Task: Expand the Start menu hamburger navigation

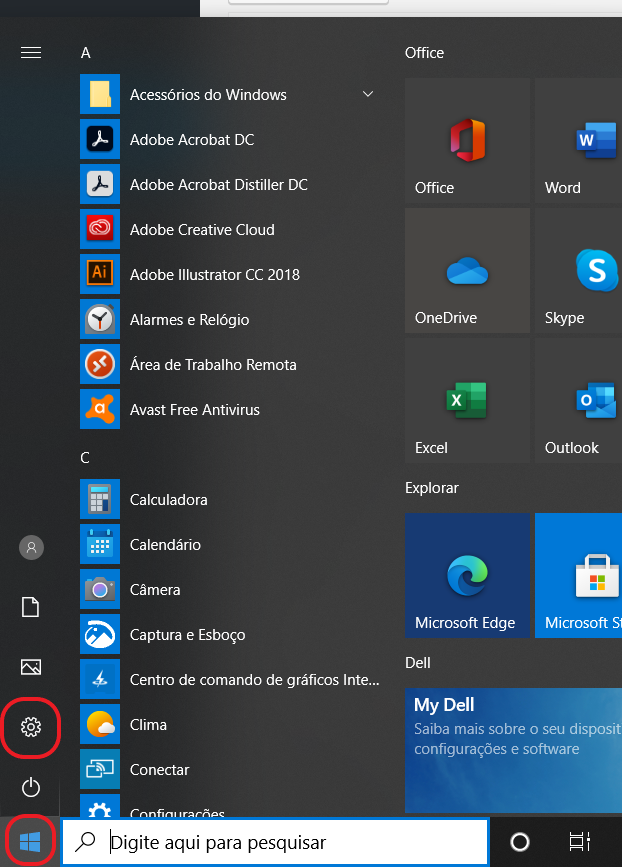Action: tap(31, 52)
